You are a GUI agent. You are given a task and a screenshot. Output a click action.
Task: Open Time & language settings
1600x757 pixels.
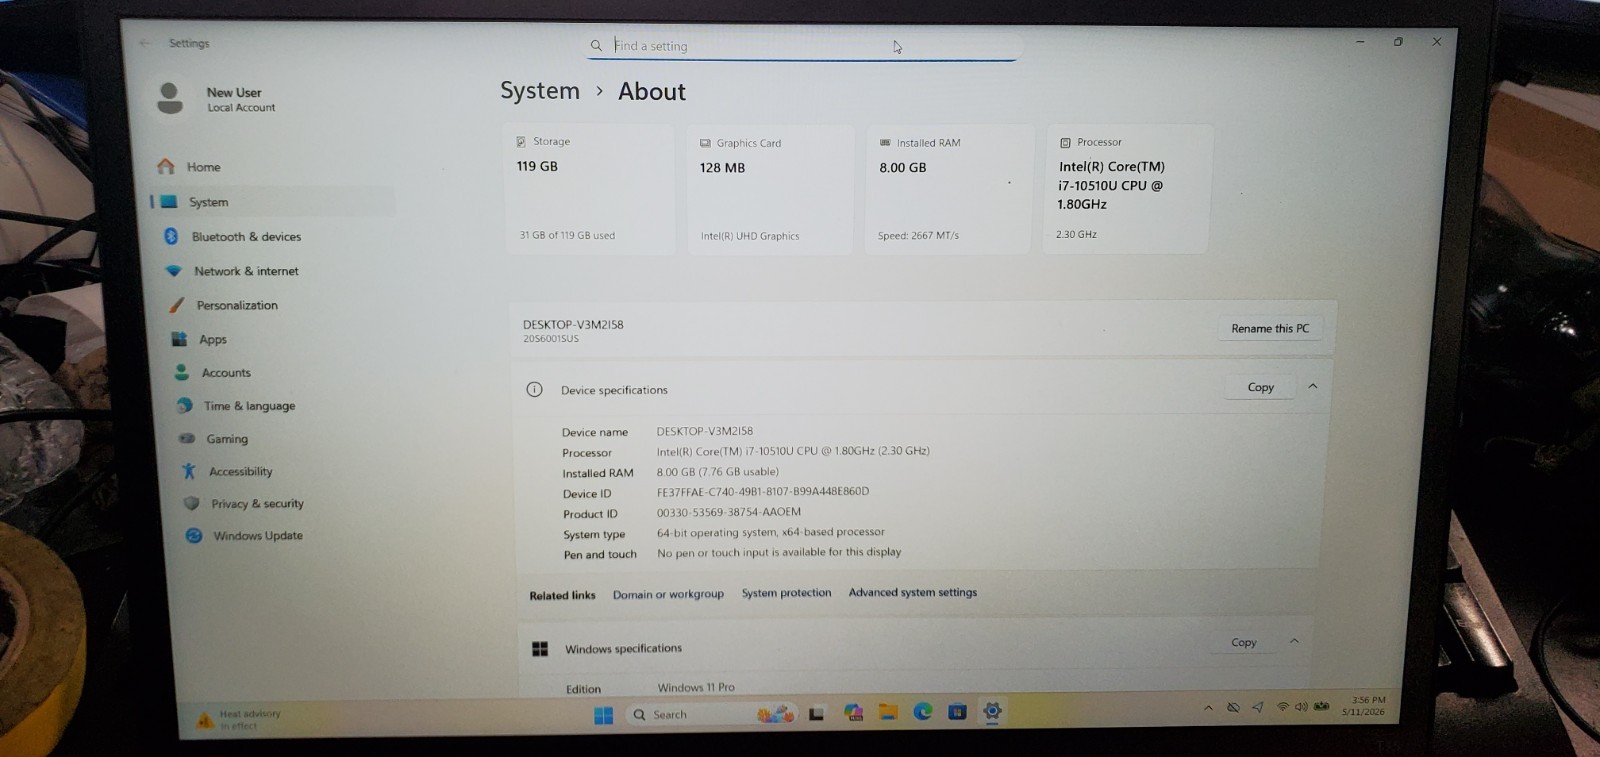coord(248,406)
